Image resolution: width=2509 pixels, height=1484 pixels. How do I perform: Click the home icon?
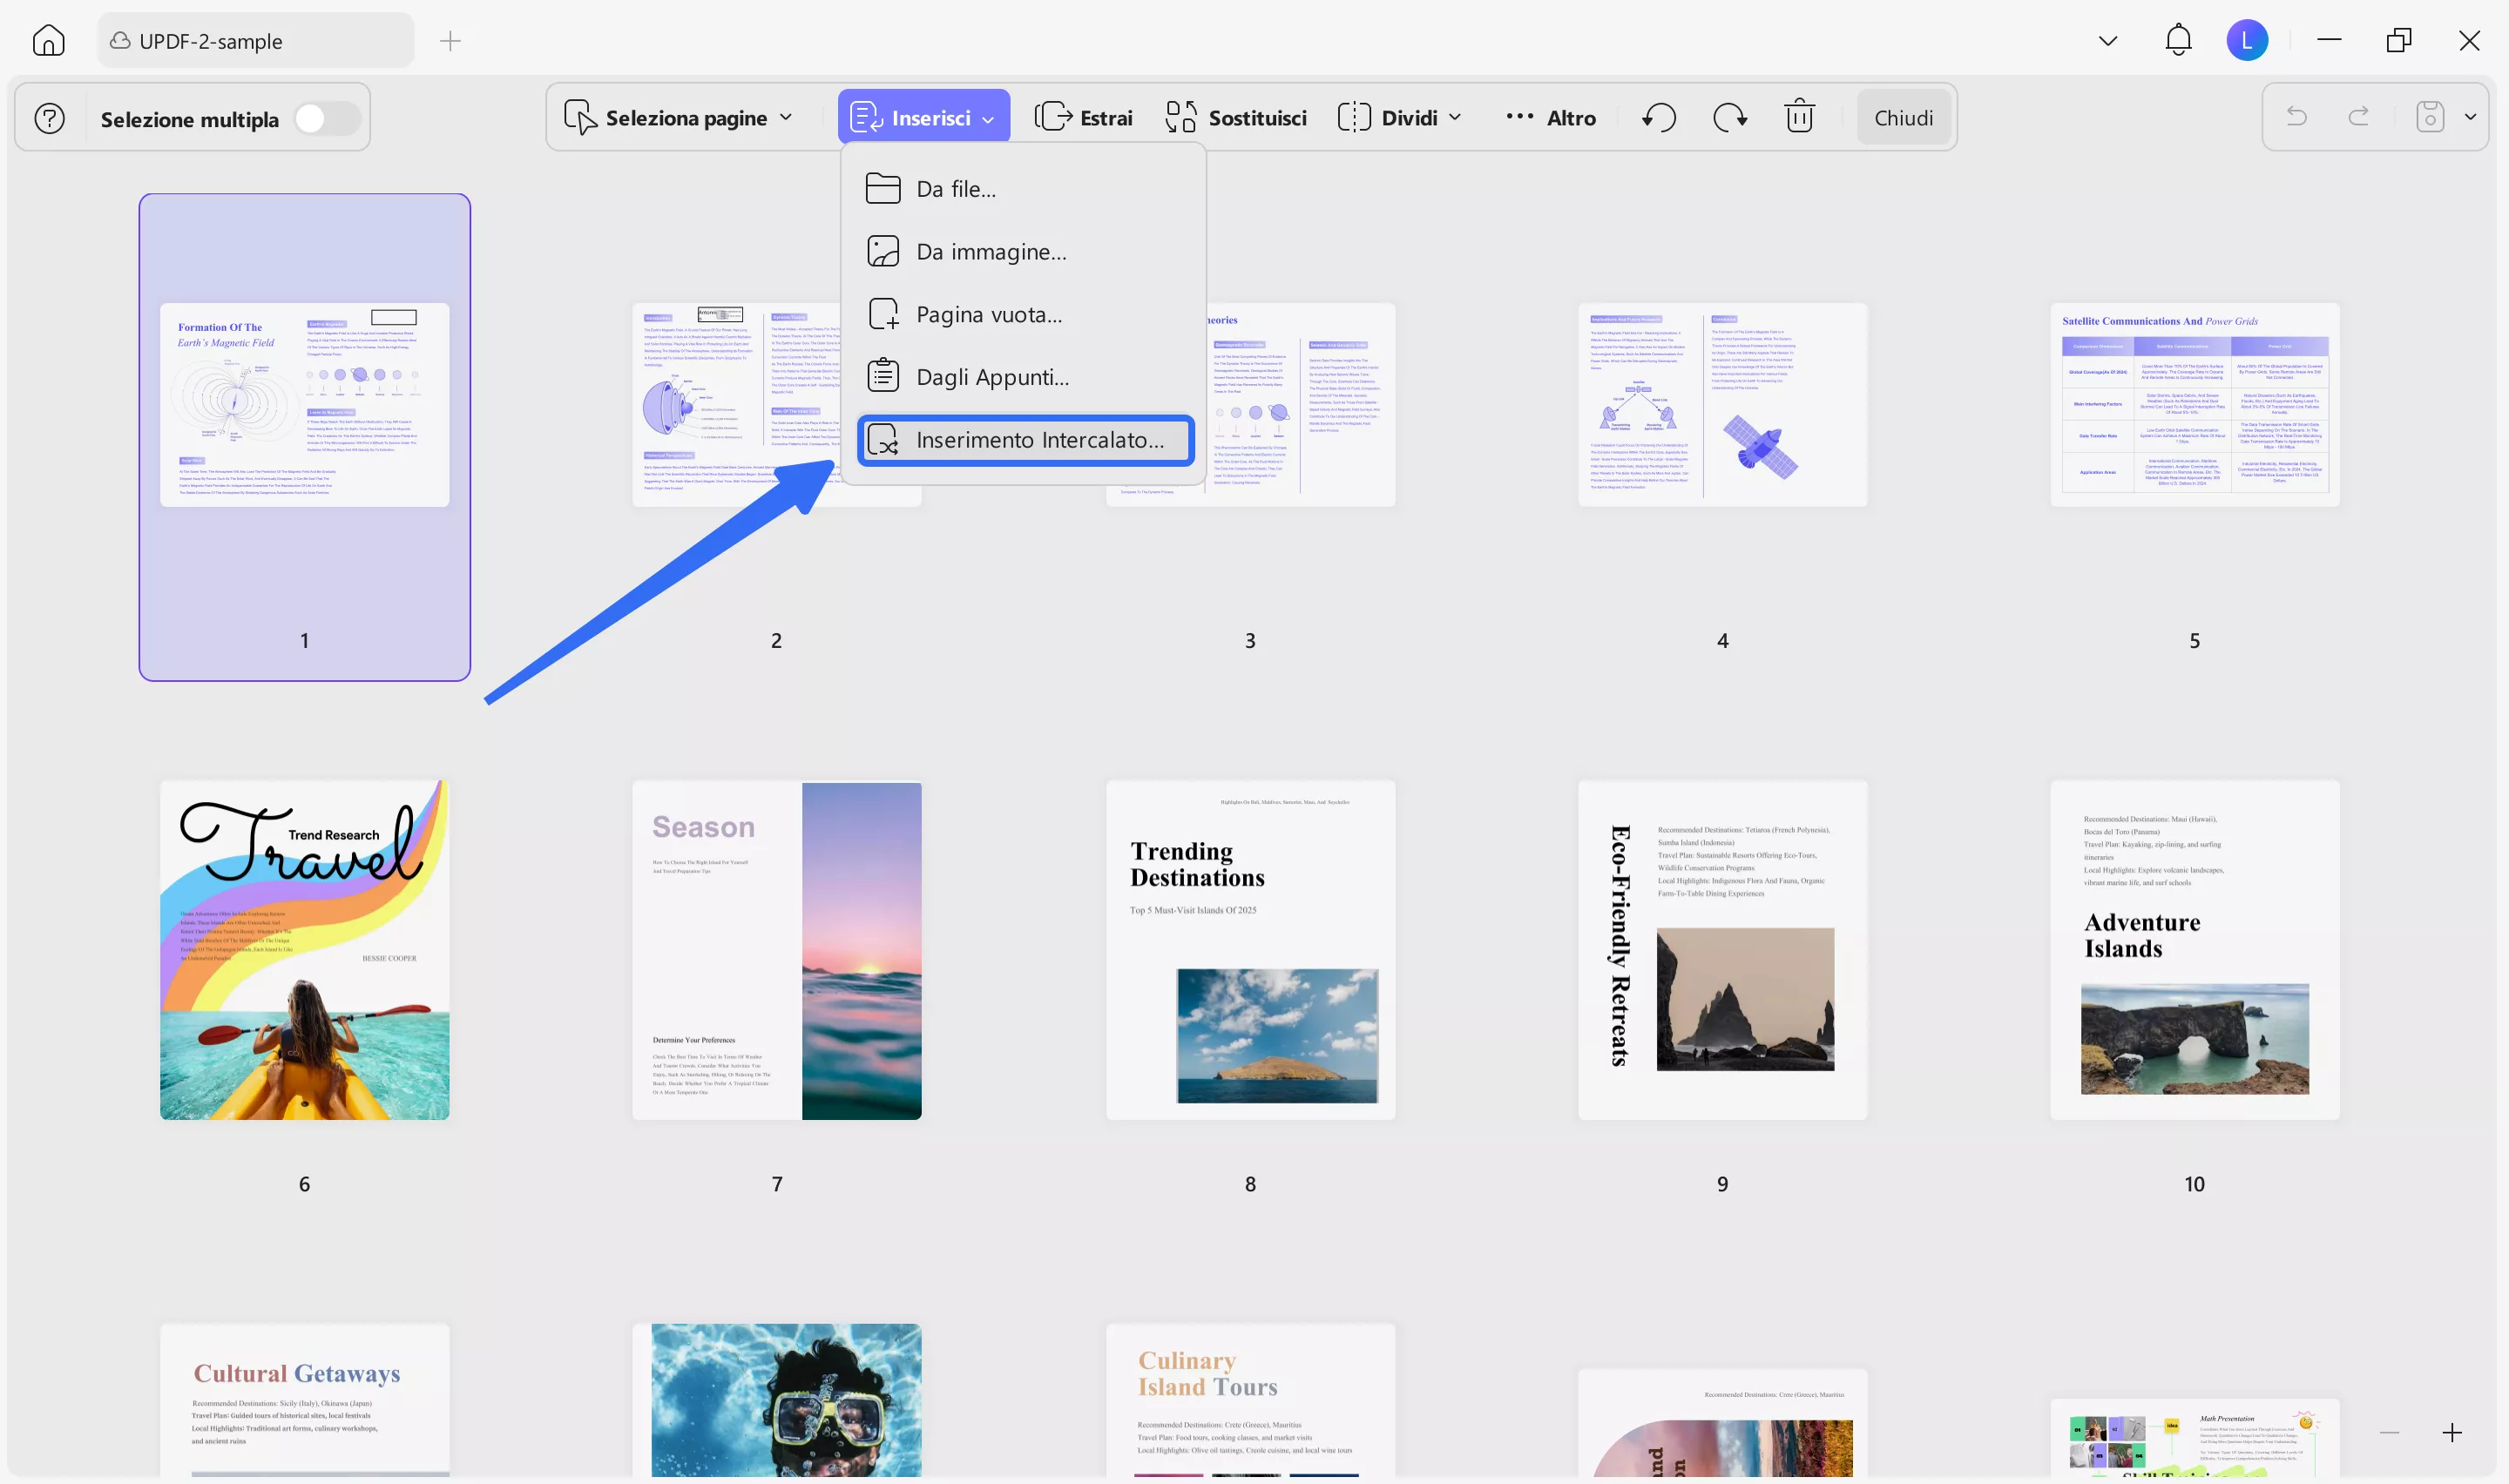pyautogui.click(x=48, y=41)
